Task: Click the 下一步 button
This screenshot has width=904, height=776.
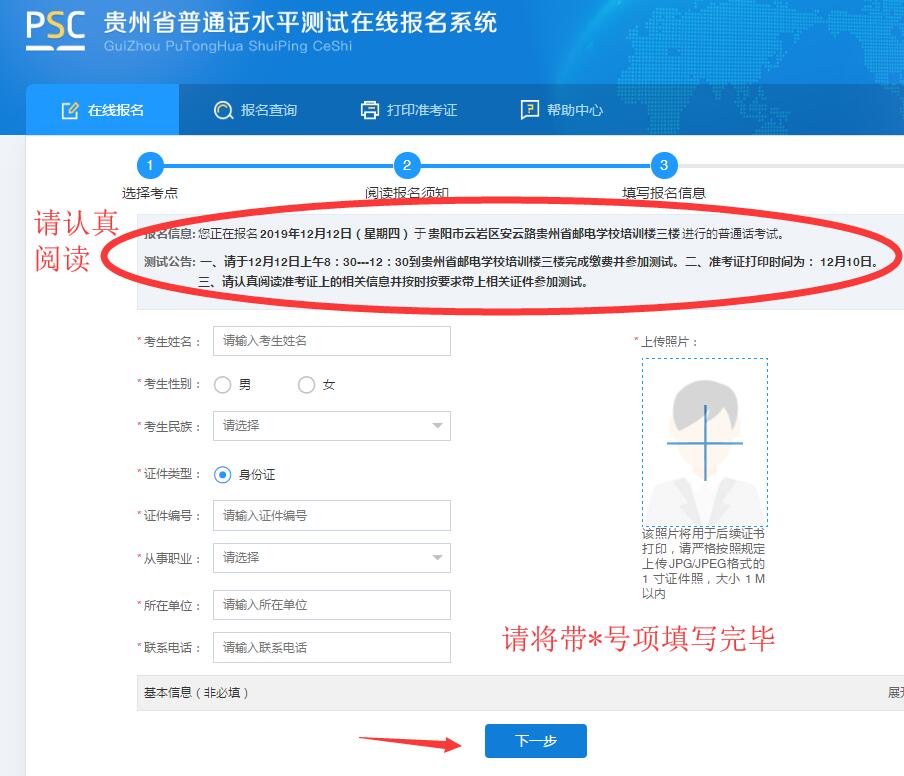Action: [x=535, y=741]
